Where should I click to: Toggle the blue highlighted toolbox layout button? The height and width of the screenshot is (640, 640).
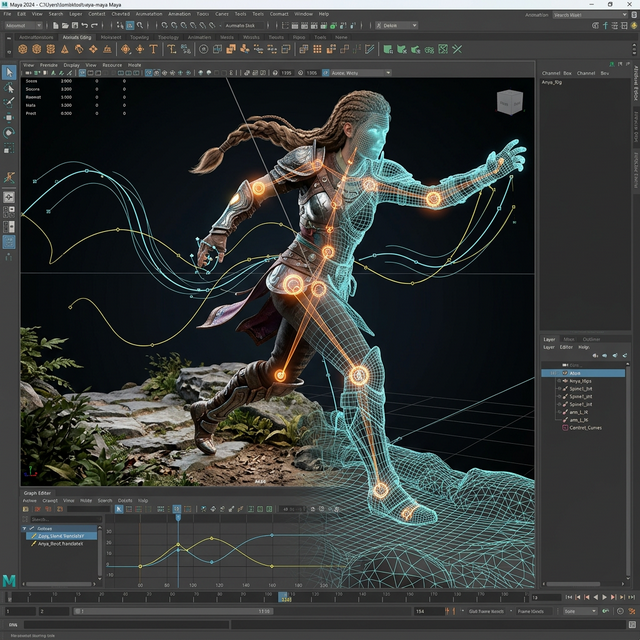pyautogui.click(x=9, y=242)
